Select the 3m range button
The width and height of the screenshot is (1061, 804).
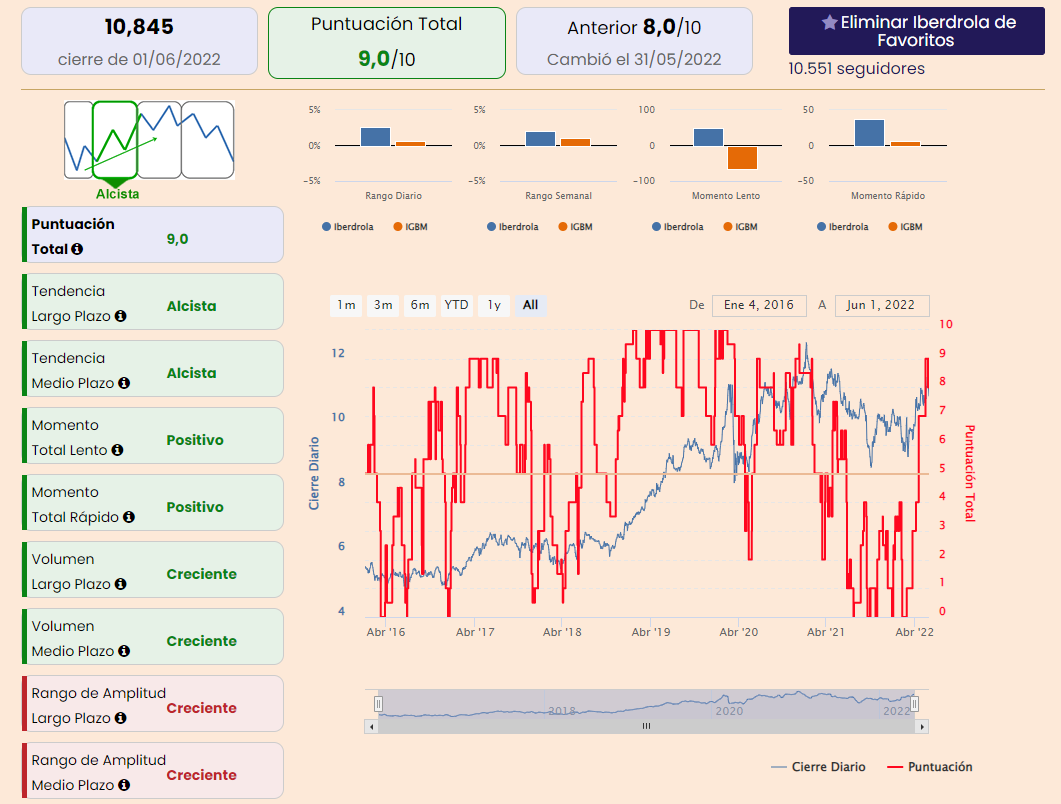click(383, 305)
